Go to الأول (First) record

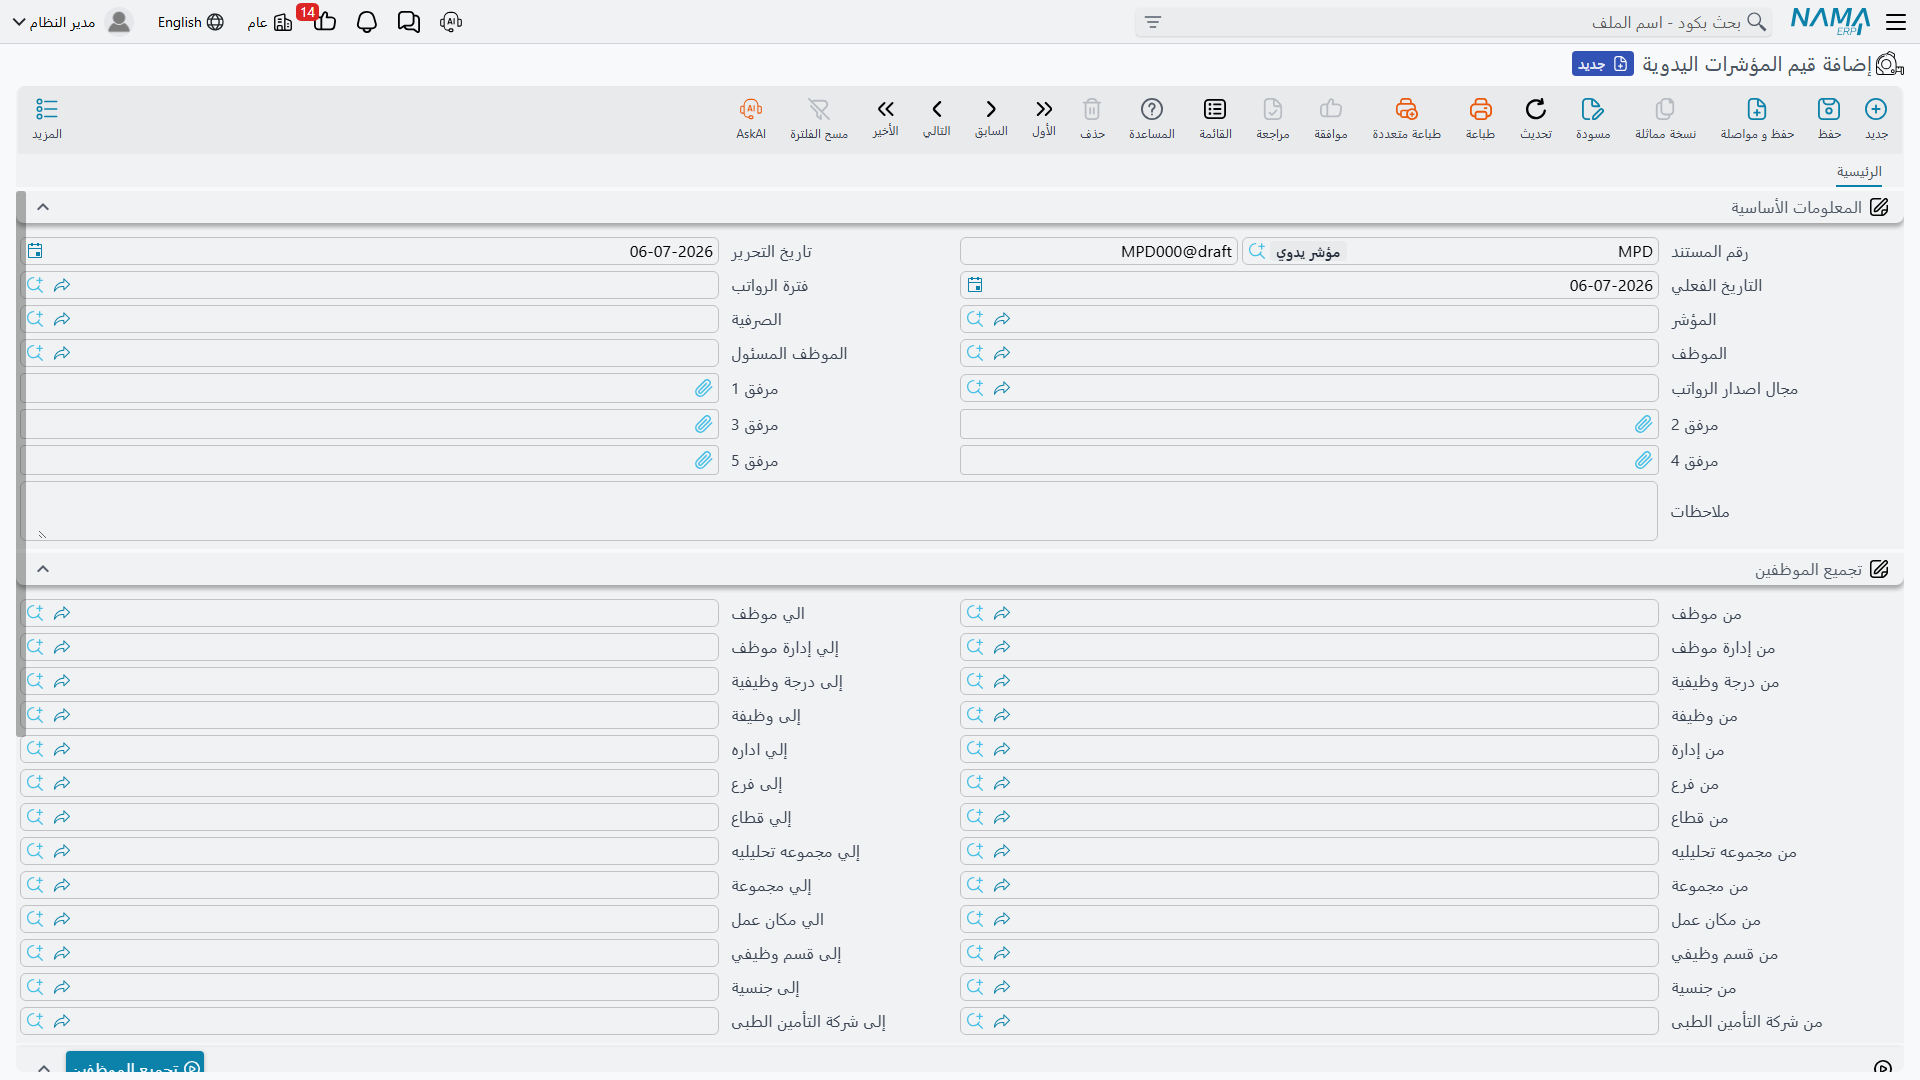pyautogui.click(x=1044, y=109)
